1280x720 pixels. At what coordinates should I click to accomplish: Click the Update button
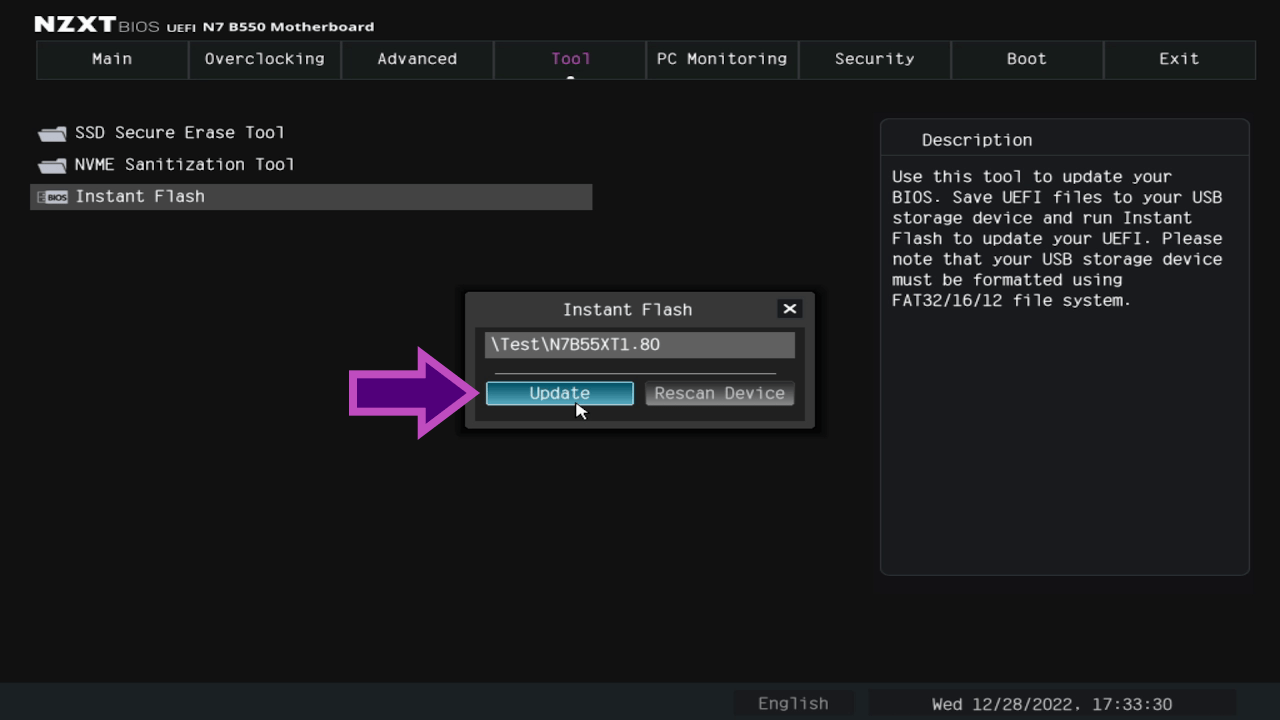pyautogui.click(x=560, y=393)
